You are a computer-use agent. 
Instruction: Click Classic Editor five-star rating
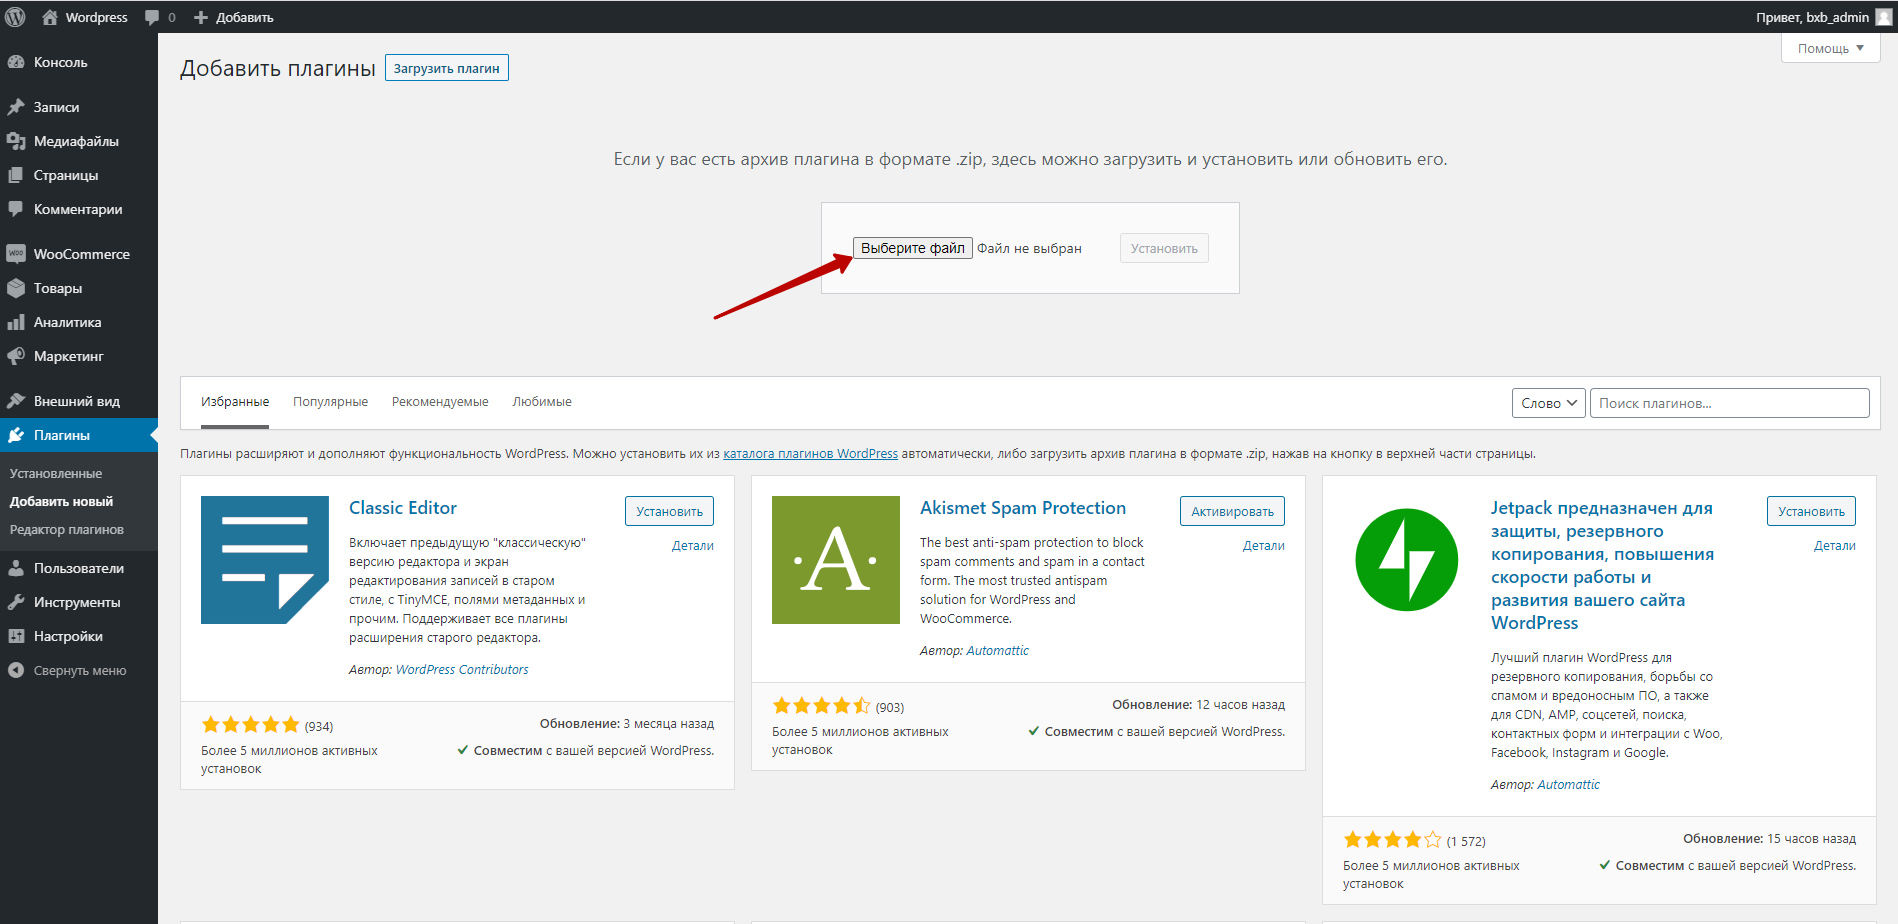(250, 725)
